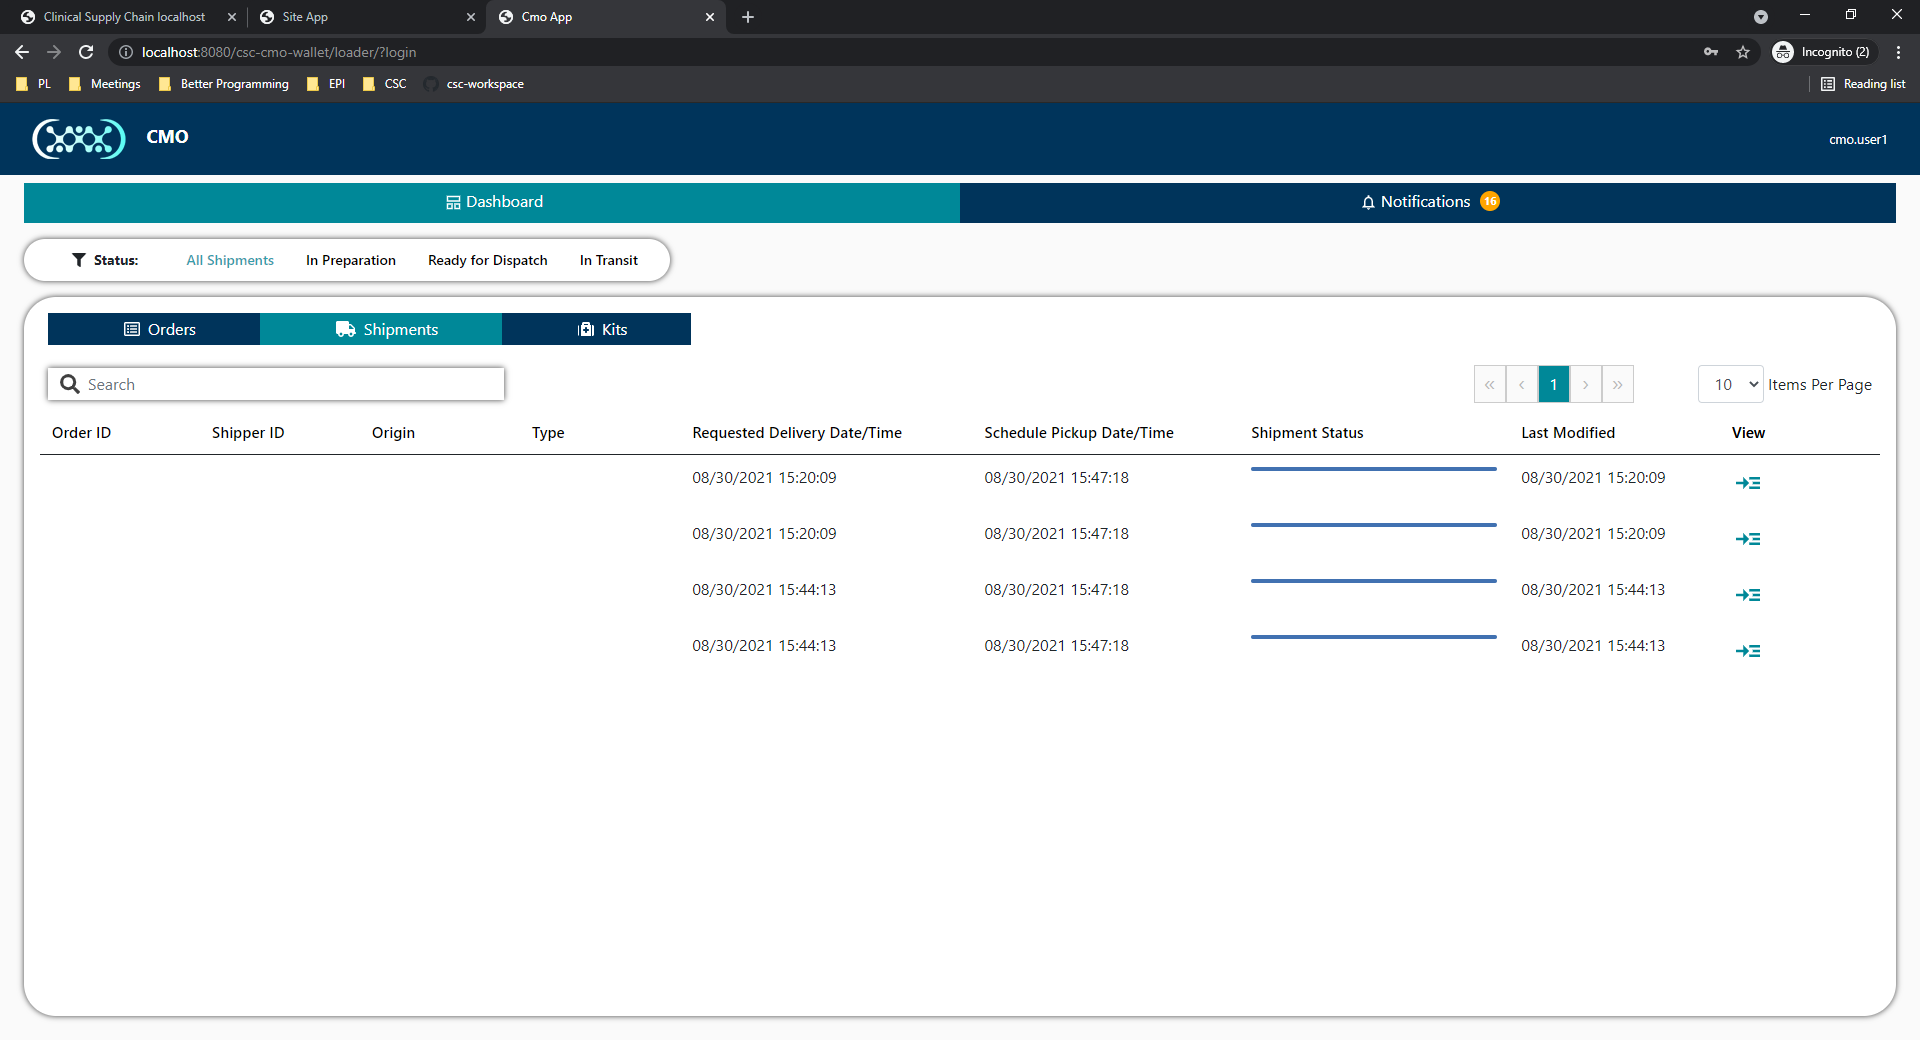Click the first row's shipment status bar
The height and width of the screenshot is (1040, 1920).
1374,470
